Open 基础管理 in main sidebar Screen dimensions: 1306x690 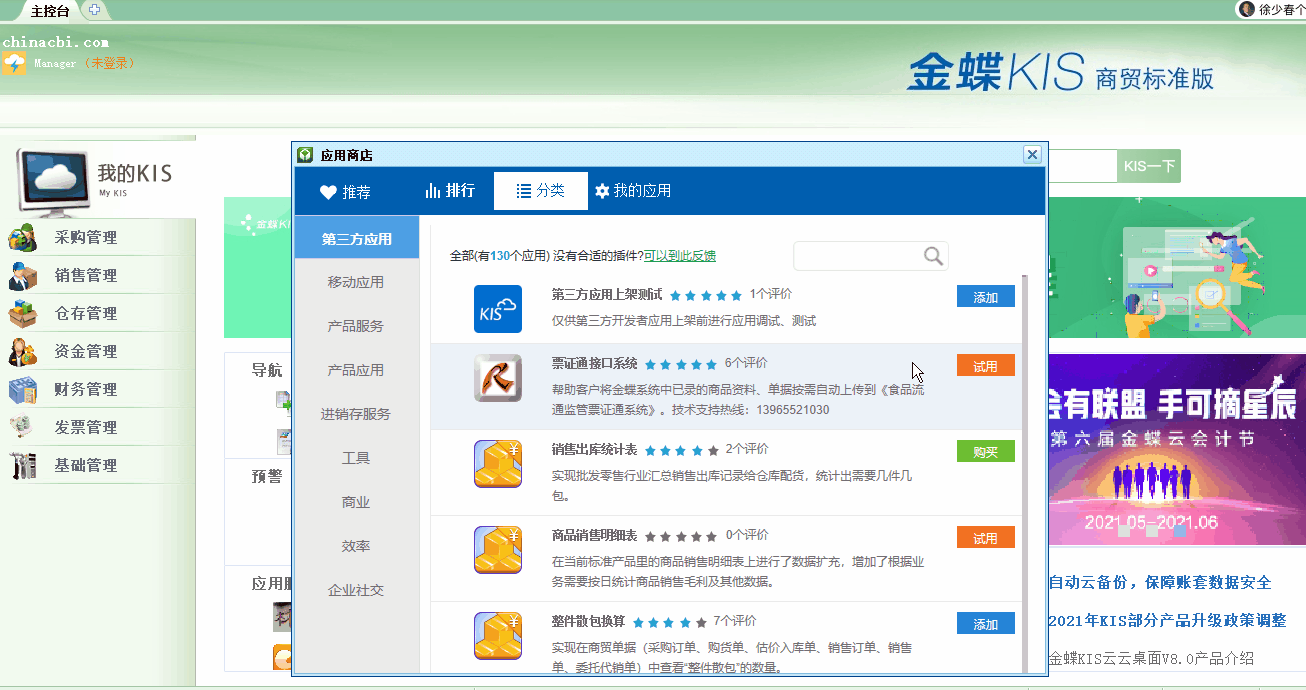click(86, 465)
